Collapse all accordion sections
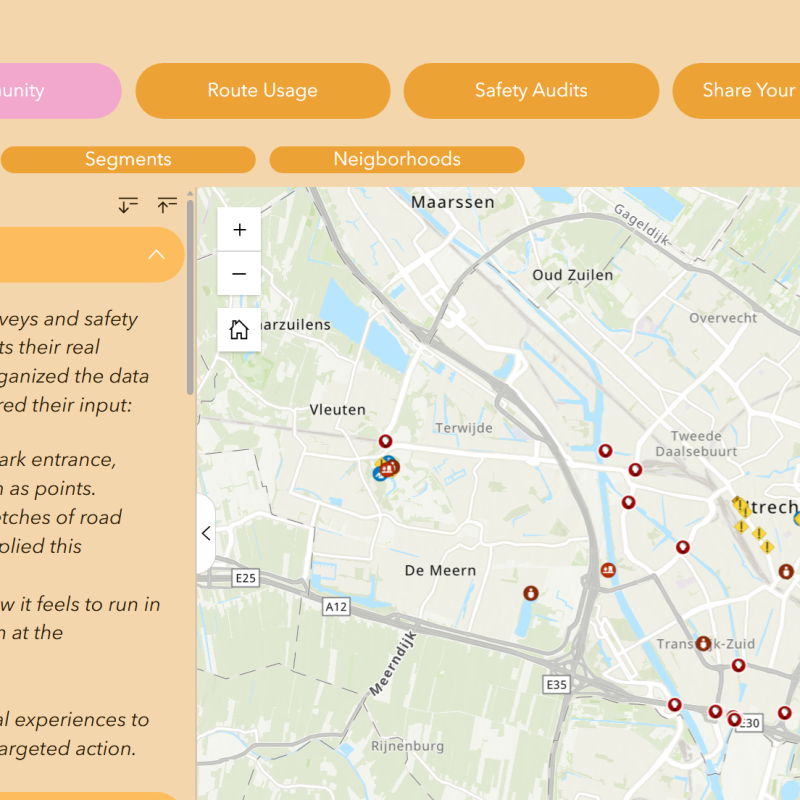This screenshot has width=800, height=800. [x=167, y=205]
